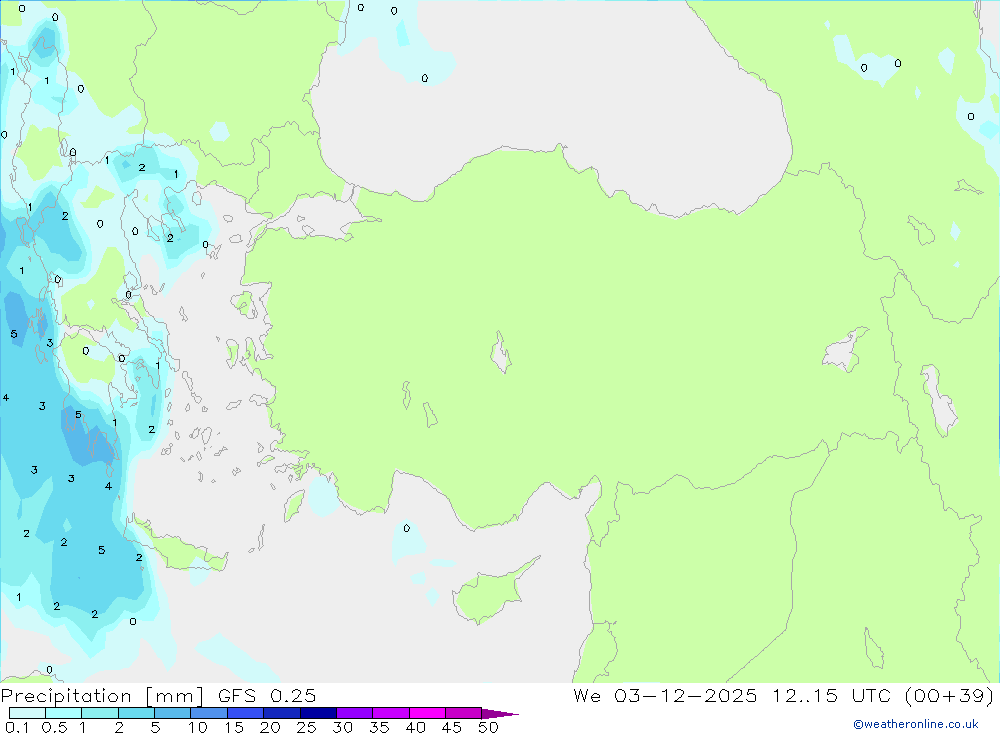The height and width of the screenshot is (733, 1000).
Task: Click the legend scale label '0.5'
Action: coord(54,727)
